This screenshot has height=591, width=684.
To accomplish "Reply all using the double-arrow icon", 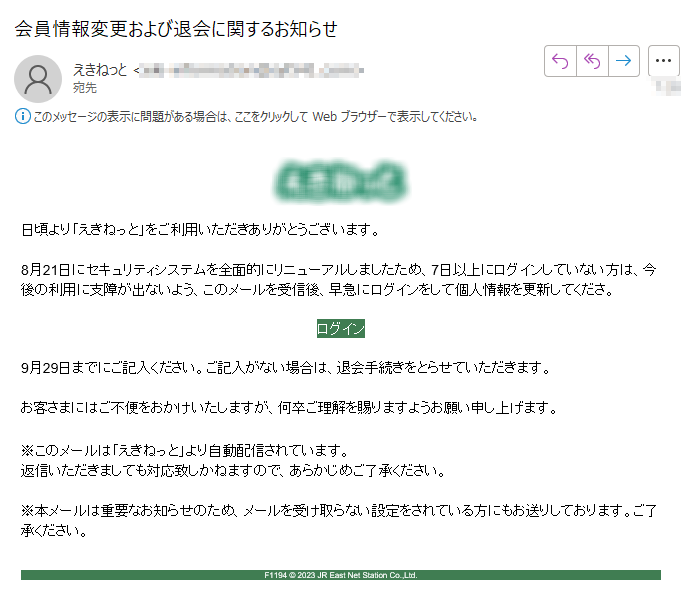I will tap(592, 61).
